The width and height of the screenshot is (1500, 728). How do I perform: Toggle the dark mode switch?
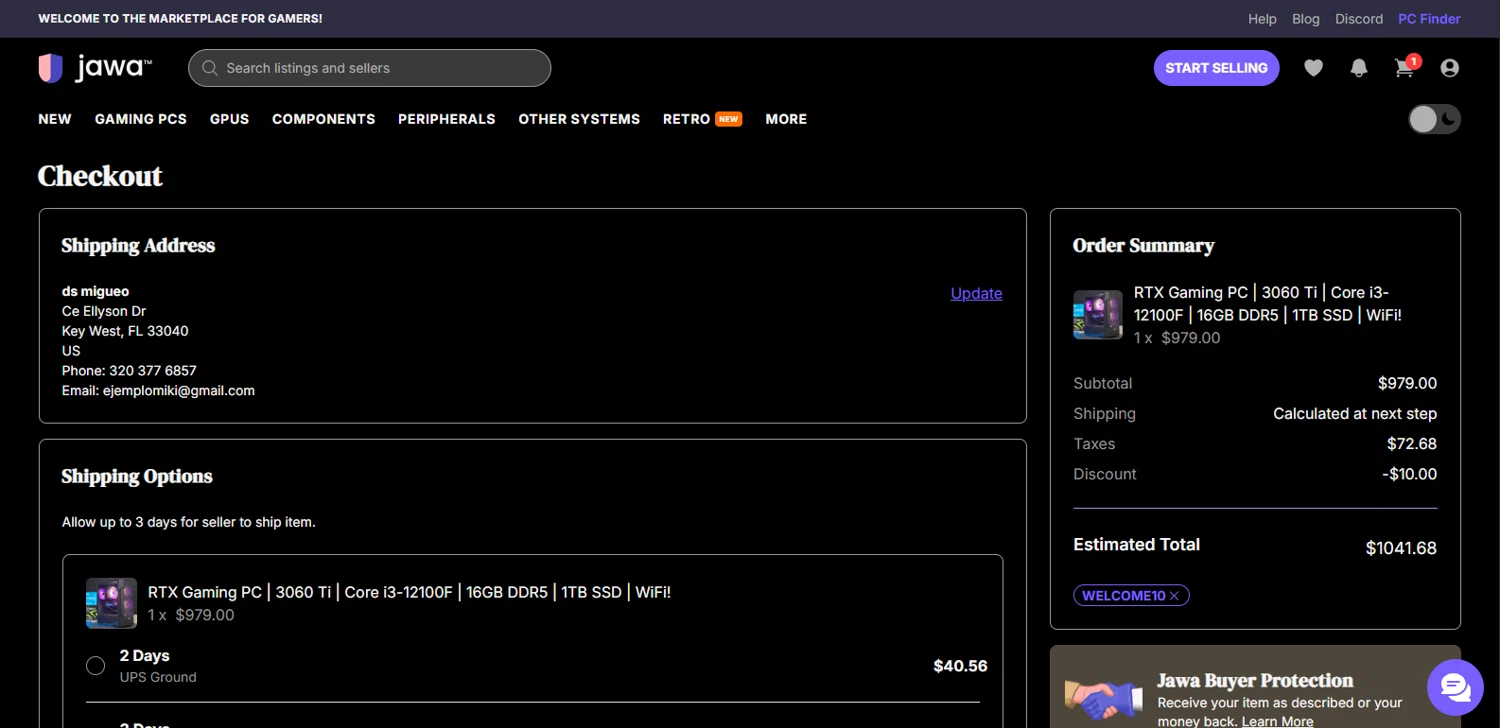coord(1434,119)
